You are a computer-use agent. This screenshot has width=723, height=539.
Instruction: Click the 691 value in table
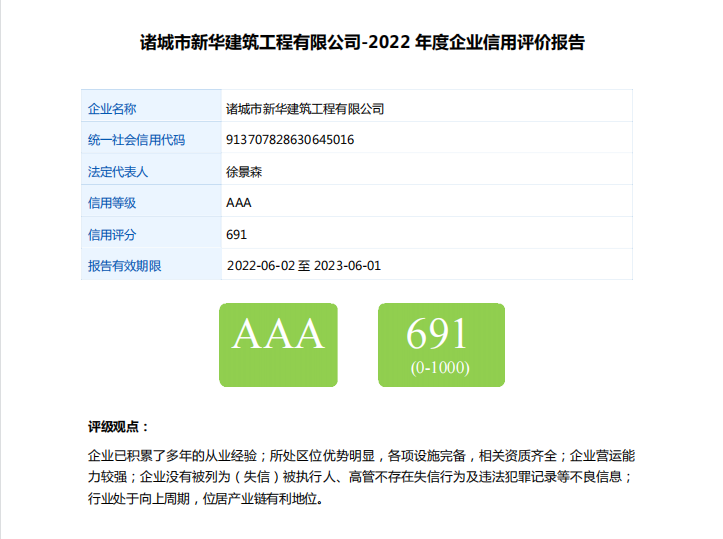[237, 235]
